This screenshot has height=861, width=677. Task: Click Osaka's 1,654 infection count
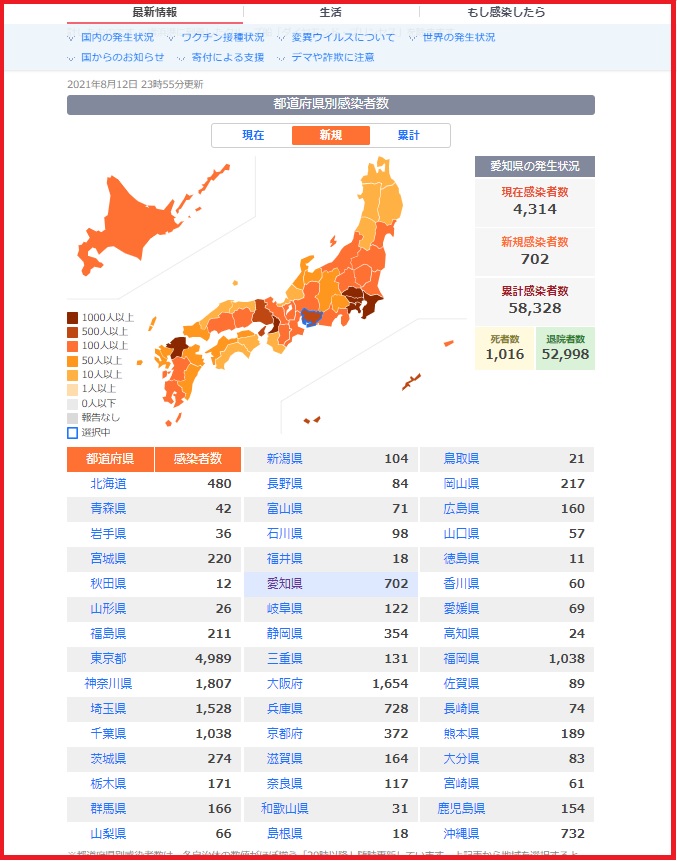point(390,684)
